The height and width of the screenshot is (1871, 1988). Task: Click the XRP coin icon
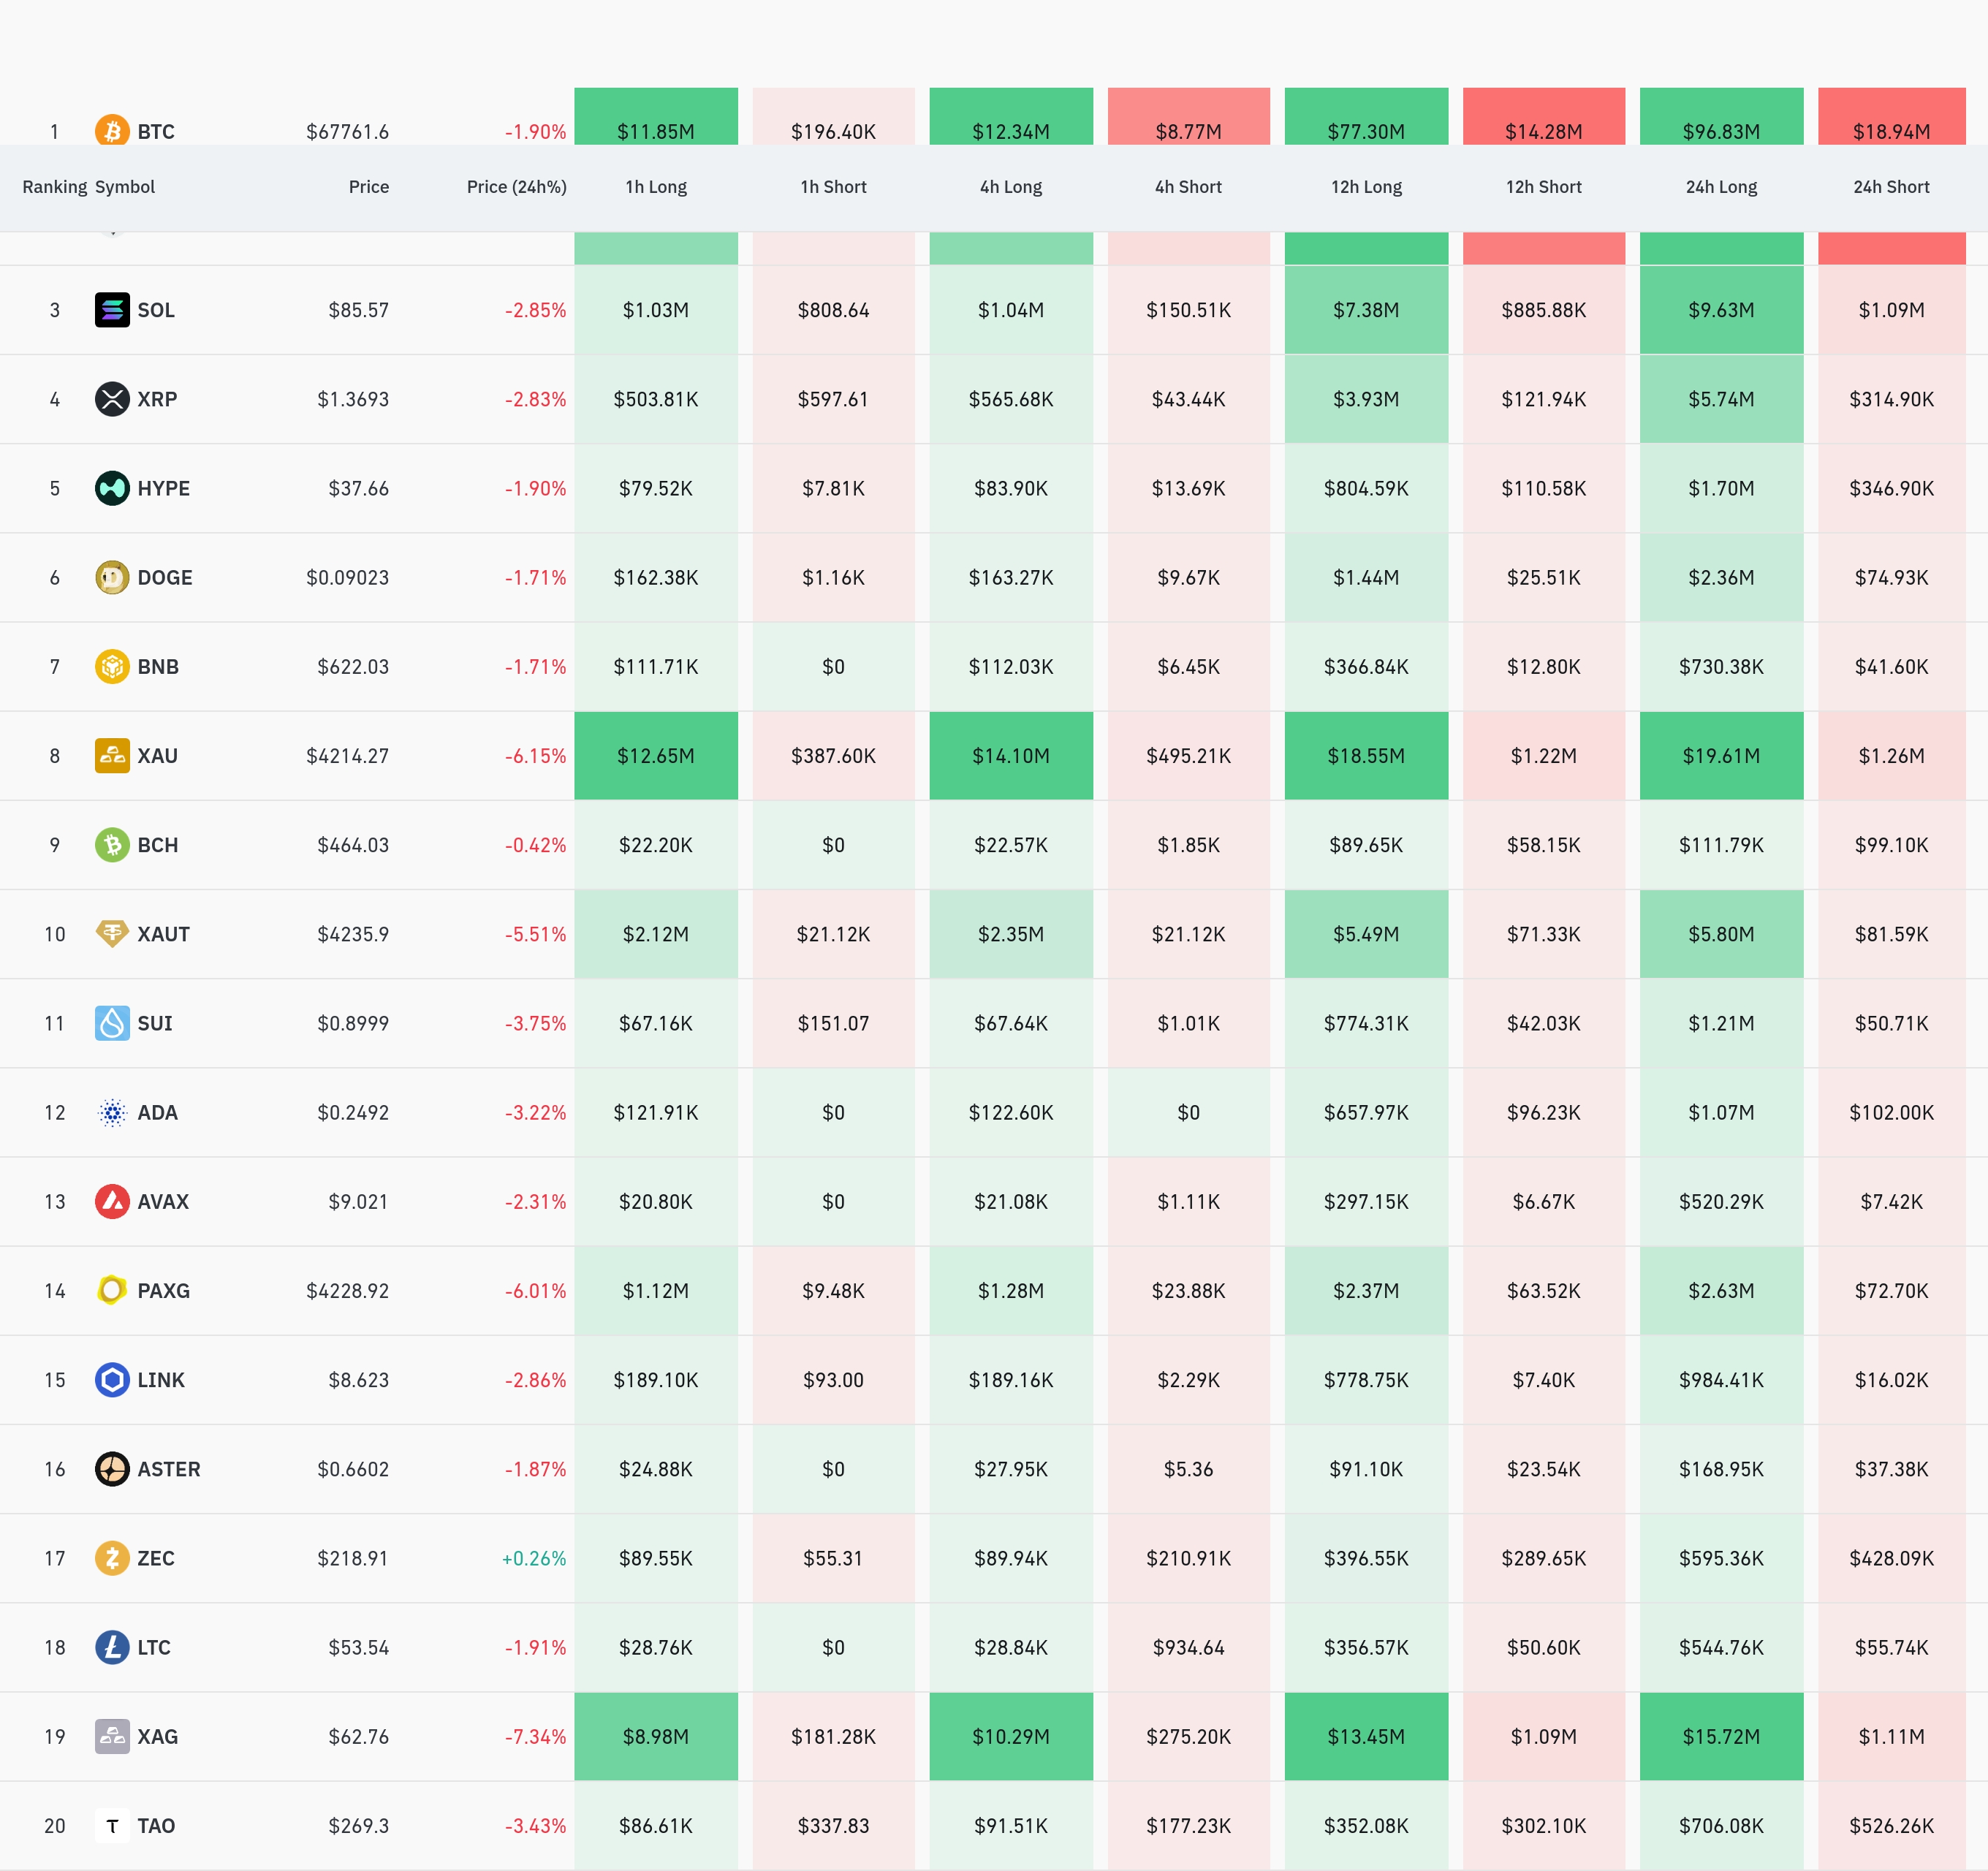(x=112, y=399)
